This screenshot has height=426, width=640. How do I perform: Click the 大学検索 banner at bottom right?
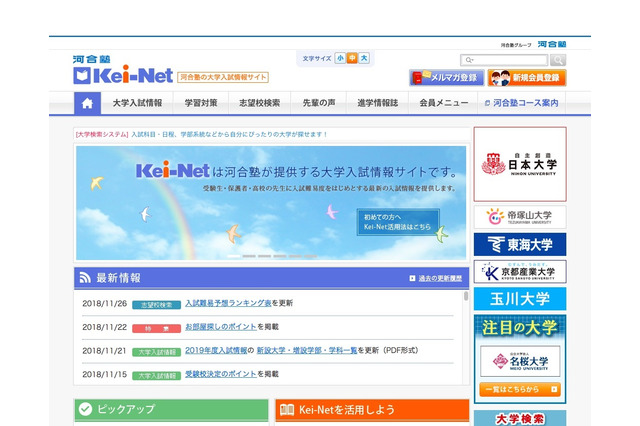point(520,418)
